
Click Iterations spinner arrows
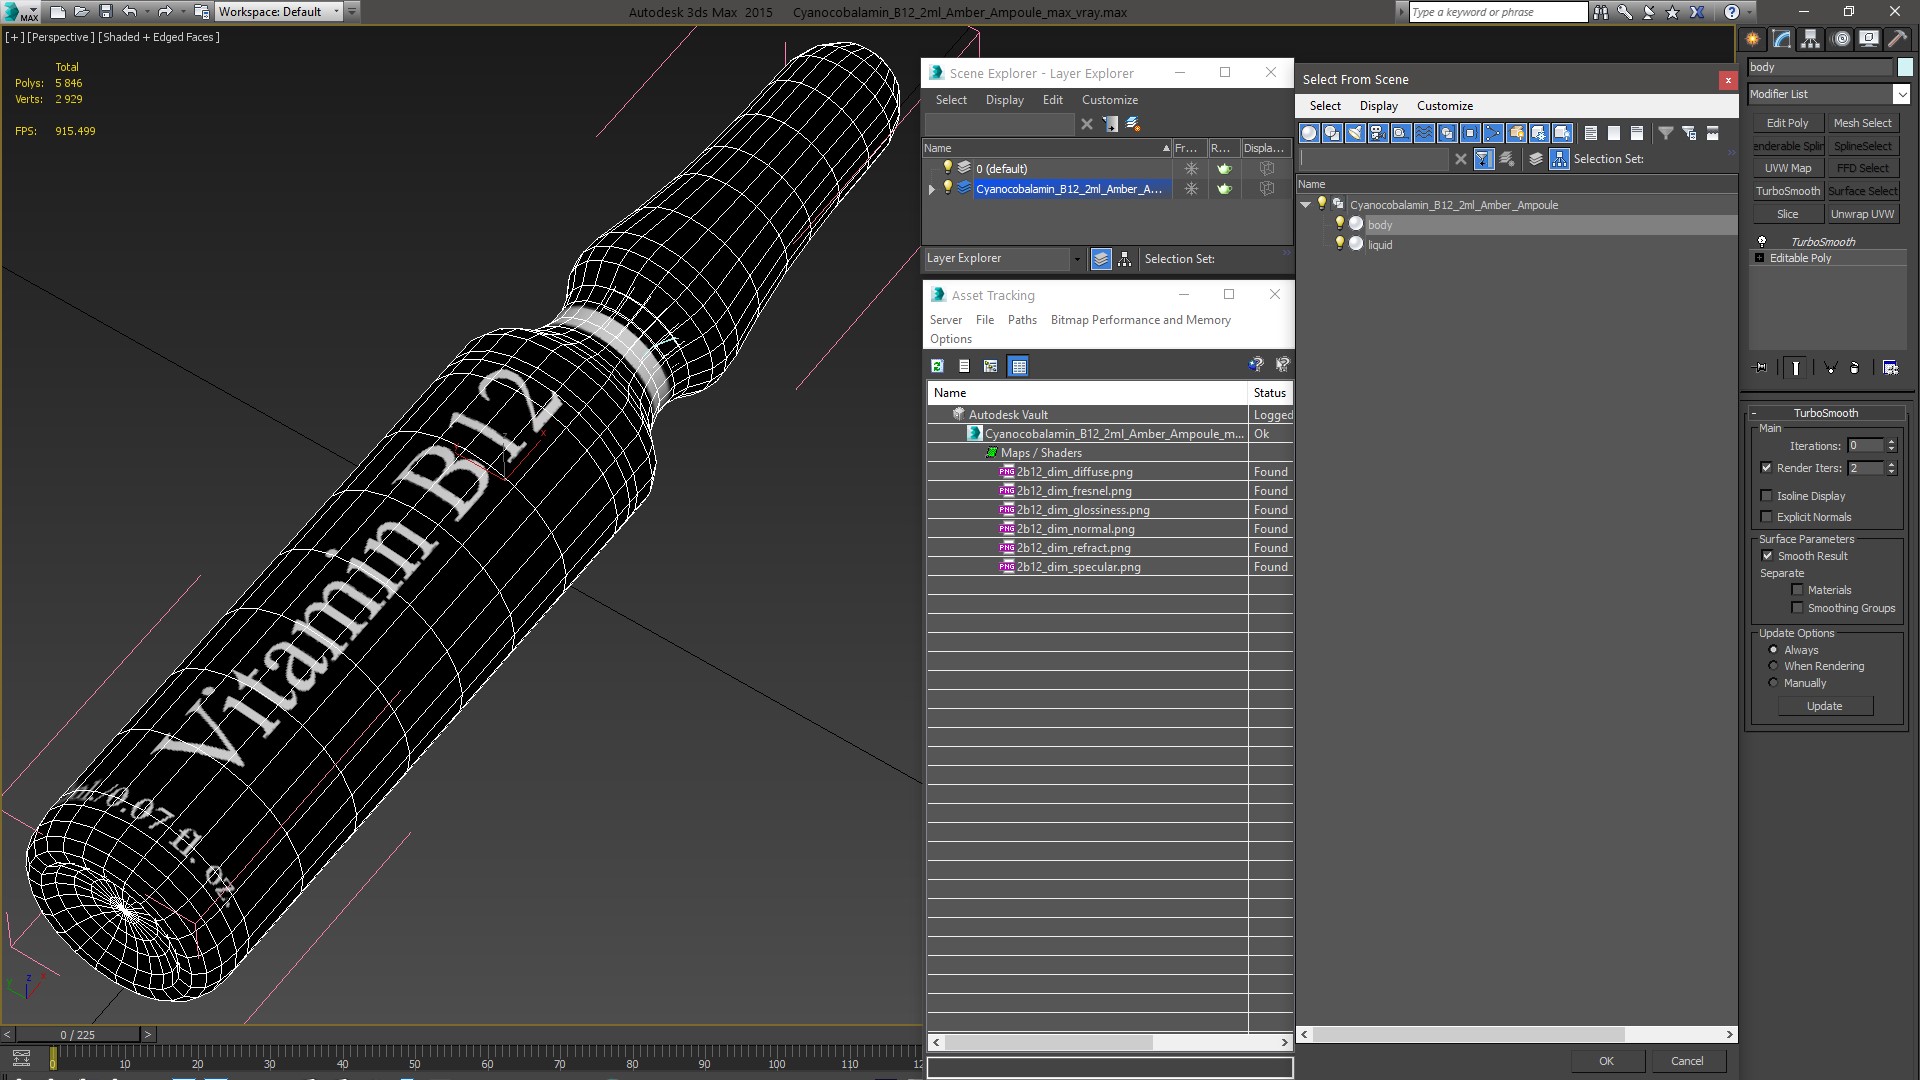1891,446
